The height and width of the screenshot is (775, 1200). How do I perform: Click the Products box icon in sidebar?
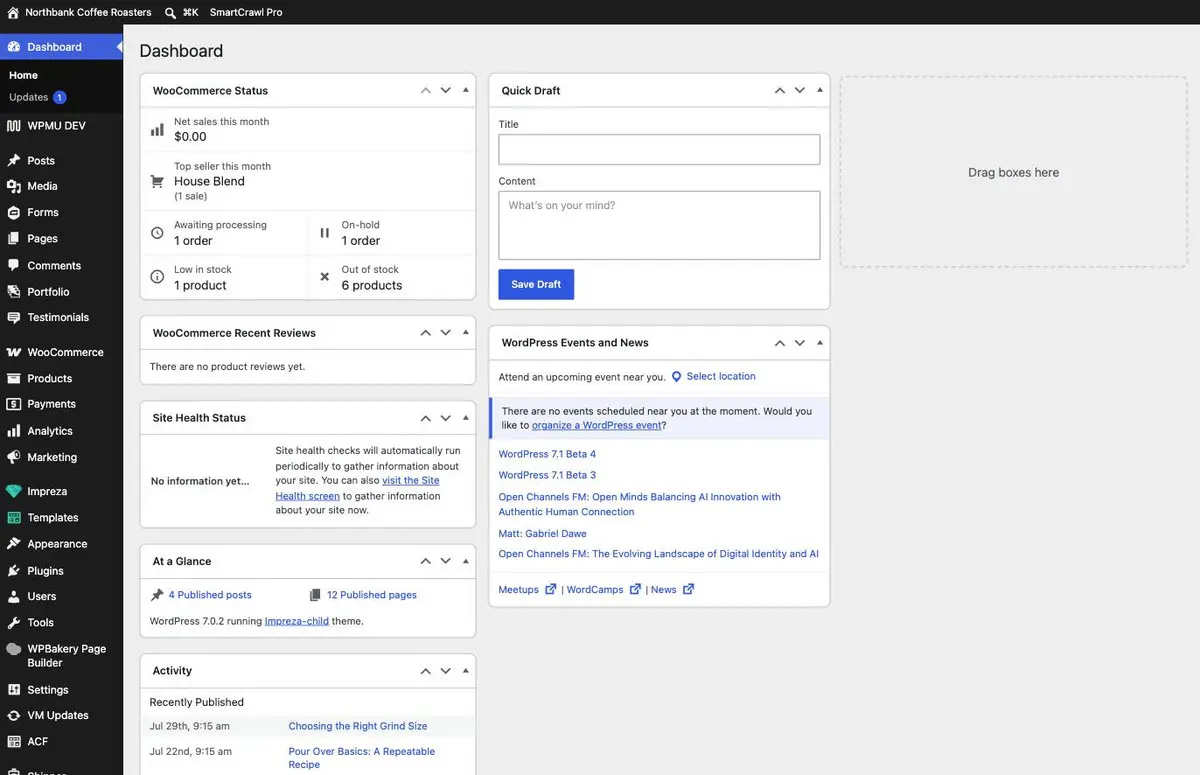tap(13, 378)
